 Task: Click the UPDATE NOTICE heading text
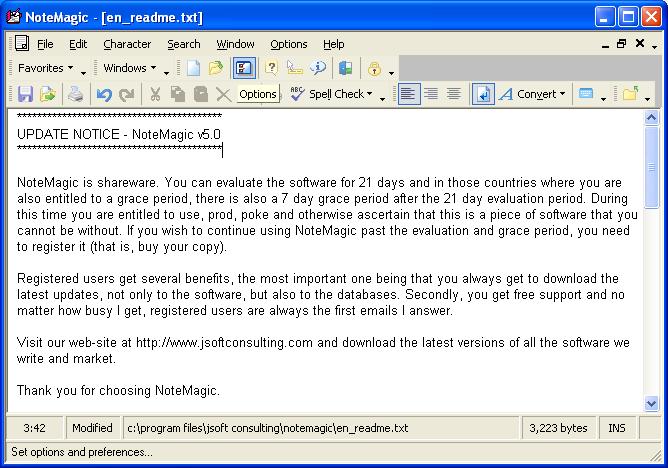118,135
